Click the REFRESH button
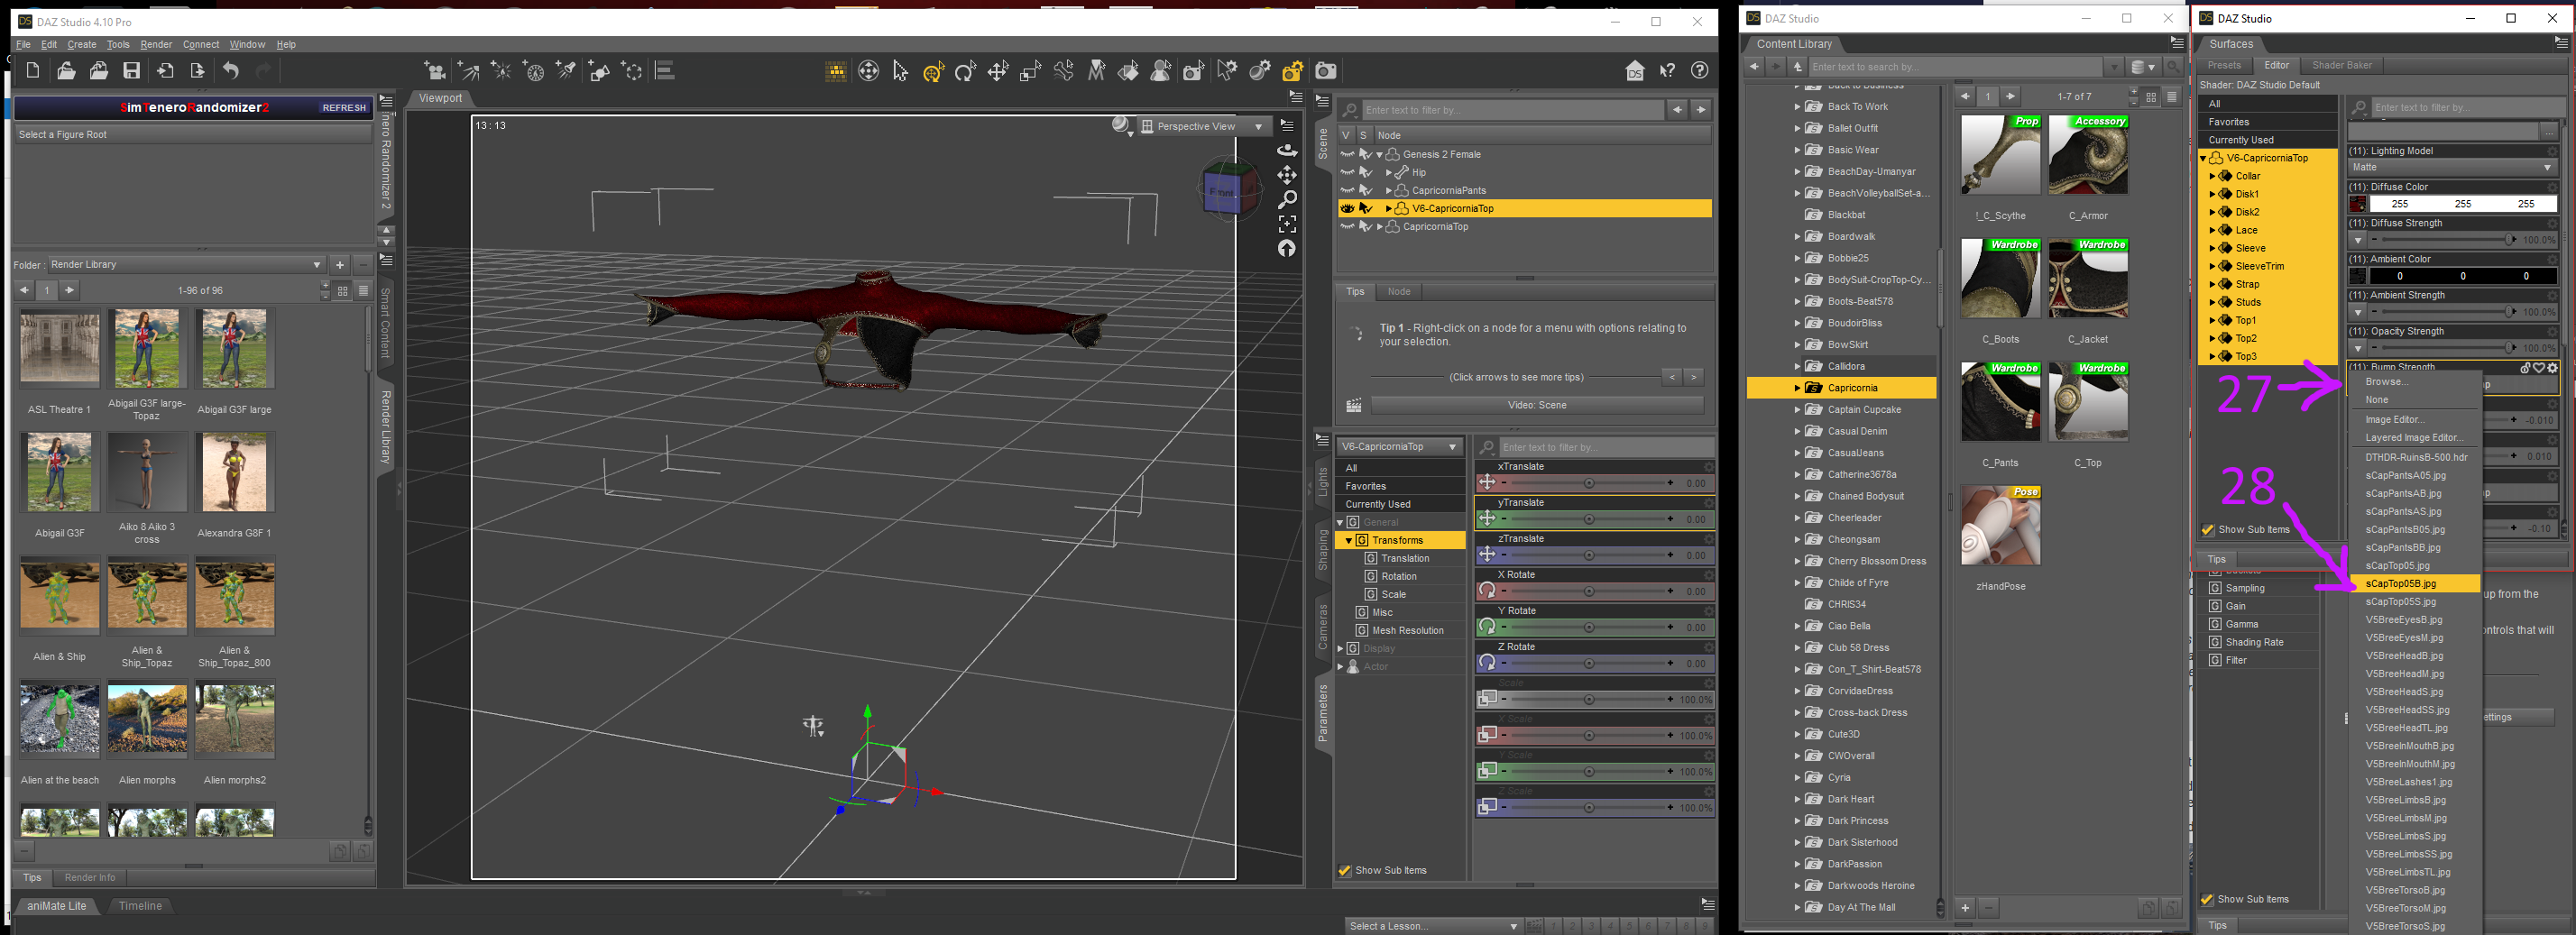Viewport: 2576px width, 935px height. point(343,108)
